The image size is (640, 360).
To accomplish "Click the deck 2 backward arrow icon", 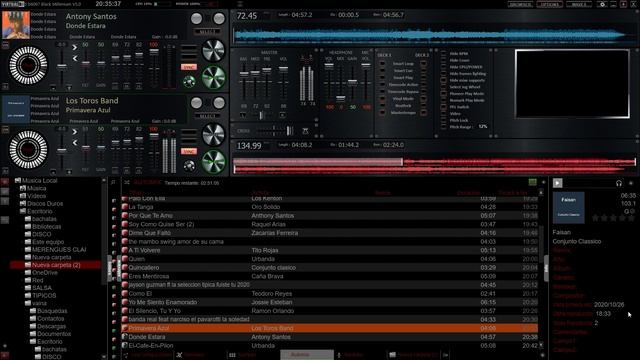I will (x=75, y=142).
